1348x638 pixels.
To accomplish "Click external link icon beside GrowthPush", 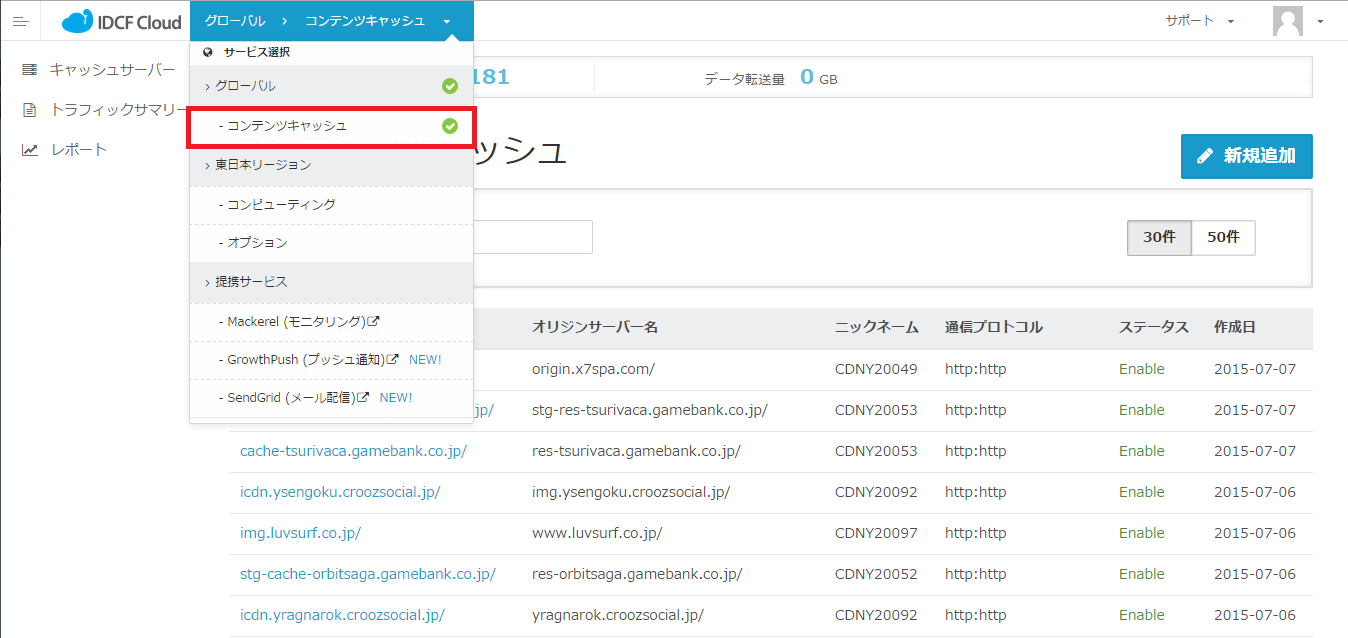I will tap(393, 359).
